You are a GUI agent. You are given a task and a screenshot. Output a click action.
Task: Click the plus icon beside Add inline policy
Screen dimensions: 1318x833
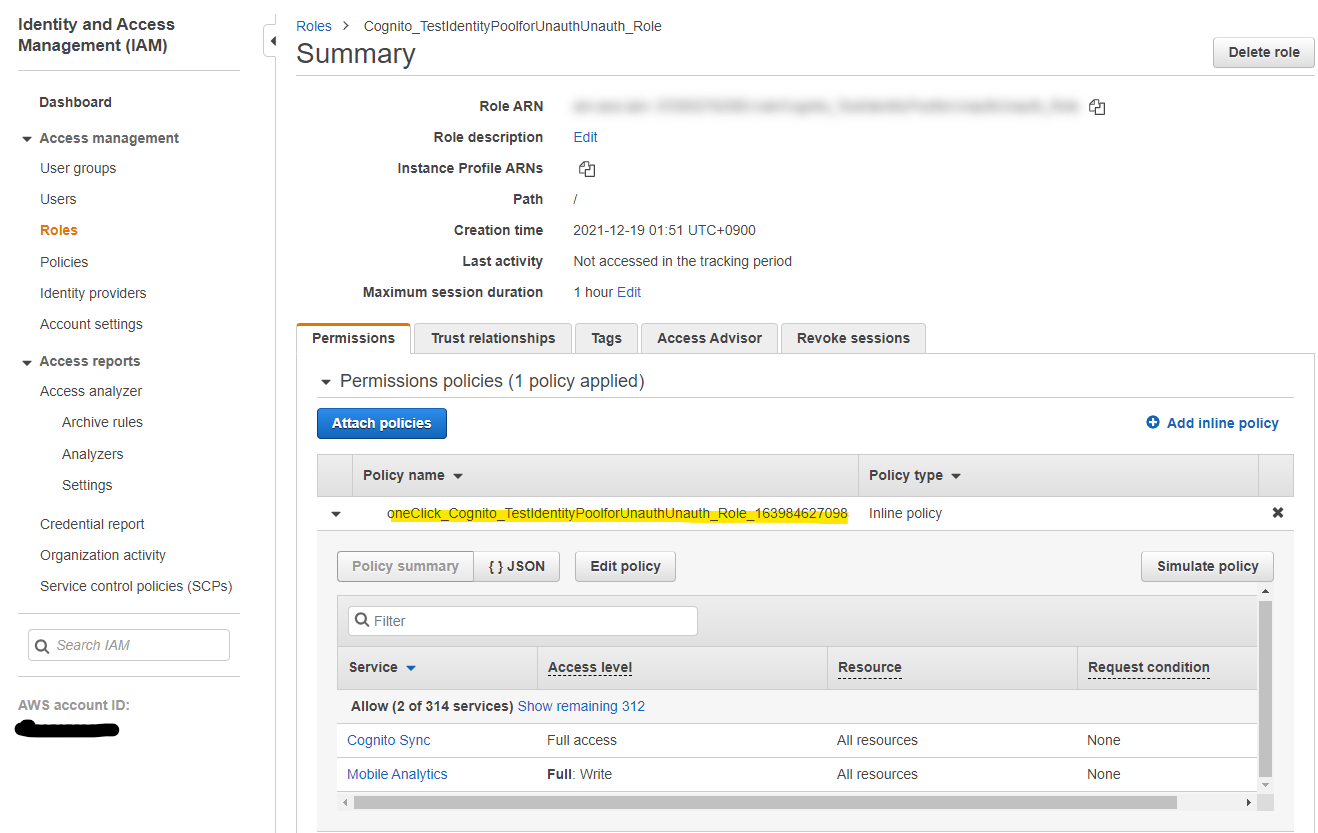point(1153,423)
